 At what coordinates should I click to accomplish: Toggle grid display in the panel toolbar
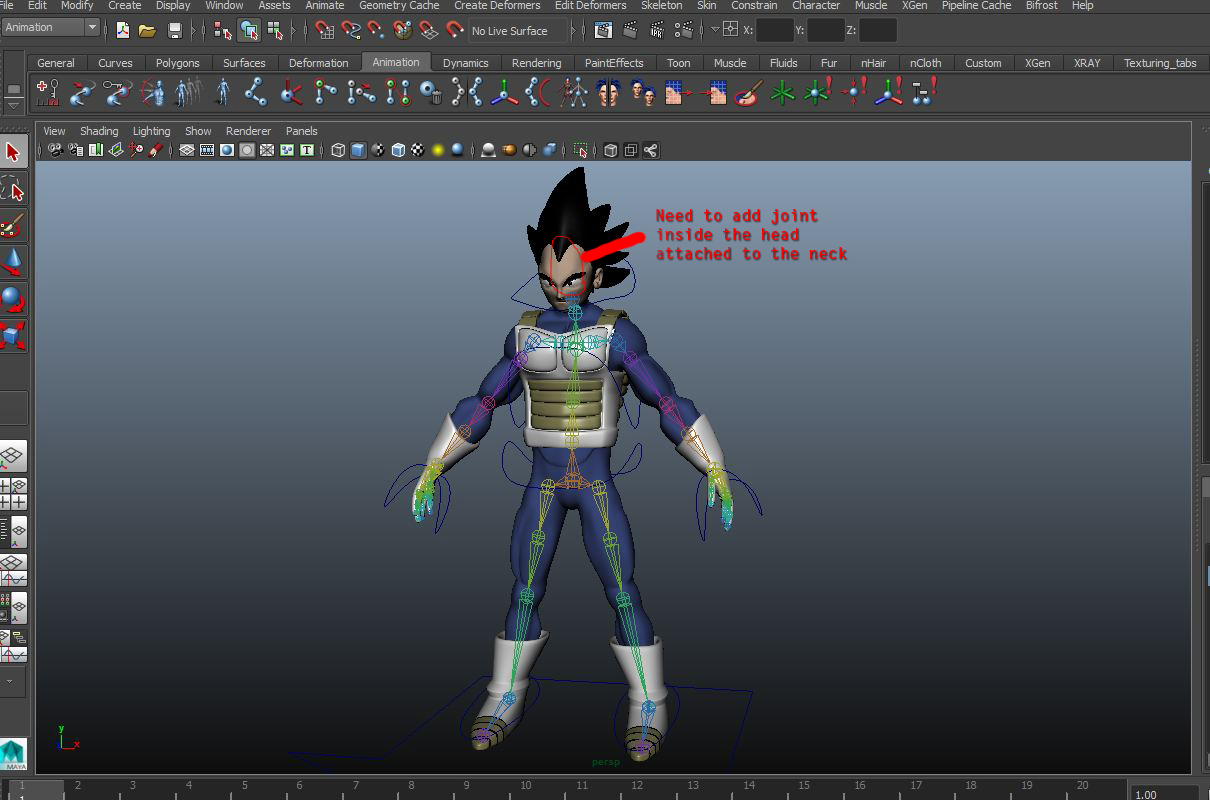click(186, 150)
